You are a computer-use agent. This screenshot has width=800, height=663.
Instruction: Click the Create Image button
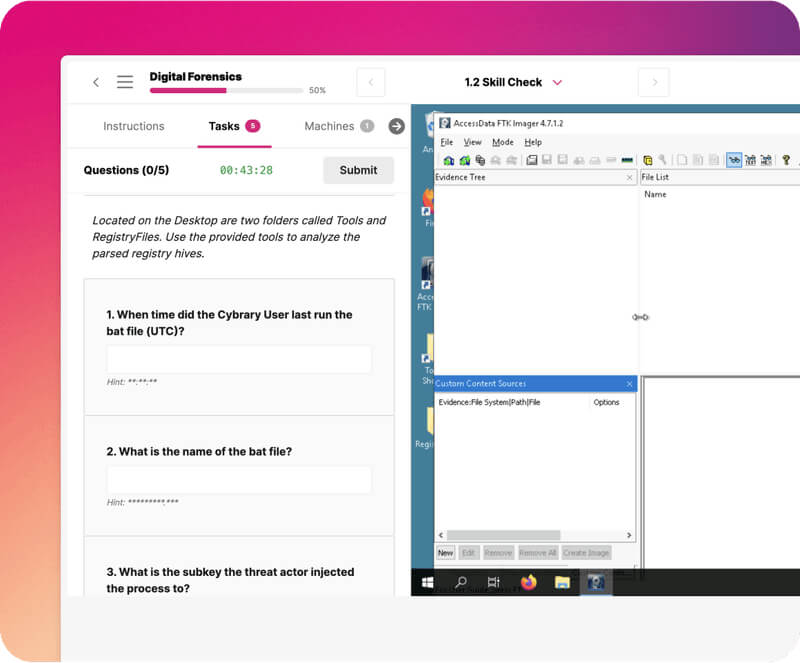(586, 553)
